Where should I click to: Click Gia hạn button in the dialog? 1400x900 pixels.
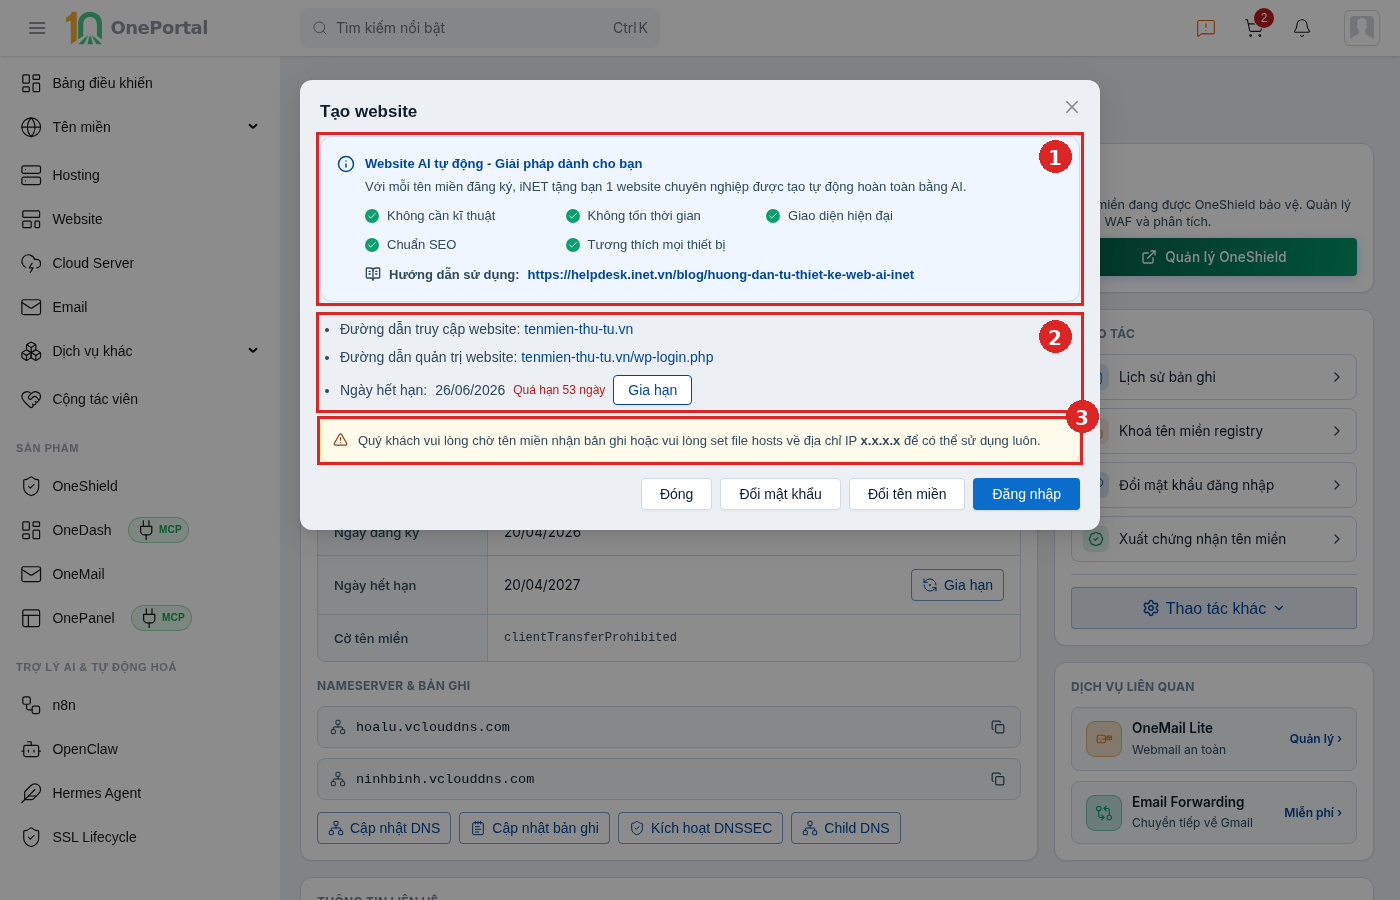click(x=652, y=390)
